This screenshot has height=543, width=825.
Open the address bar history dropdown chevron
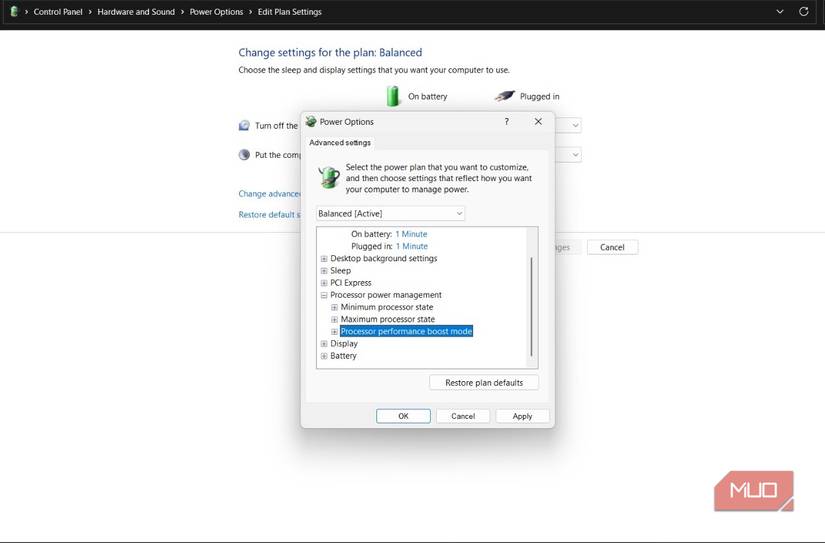coord(780,12)
